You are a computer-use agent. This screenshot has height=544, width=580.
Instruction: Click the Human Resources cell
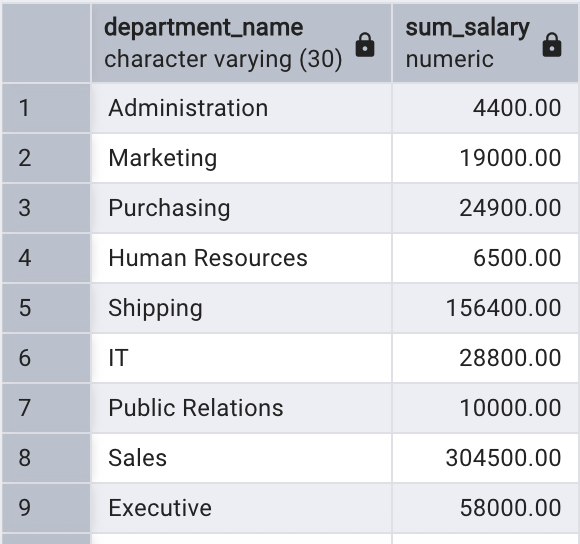(x=241, y=258)
